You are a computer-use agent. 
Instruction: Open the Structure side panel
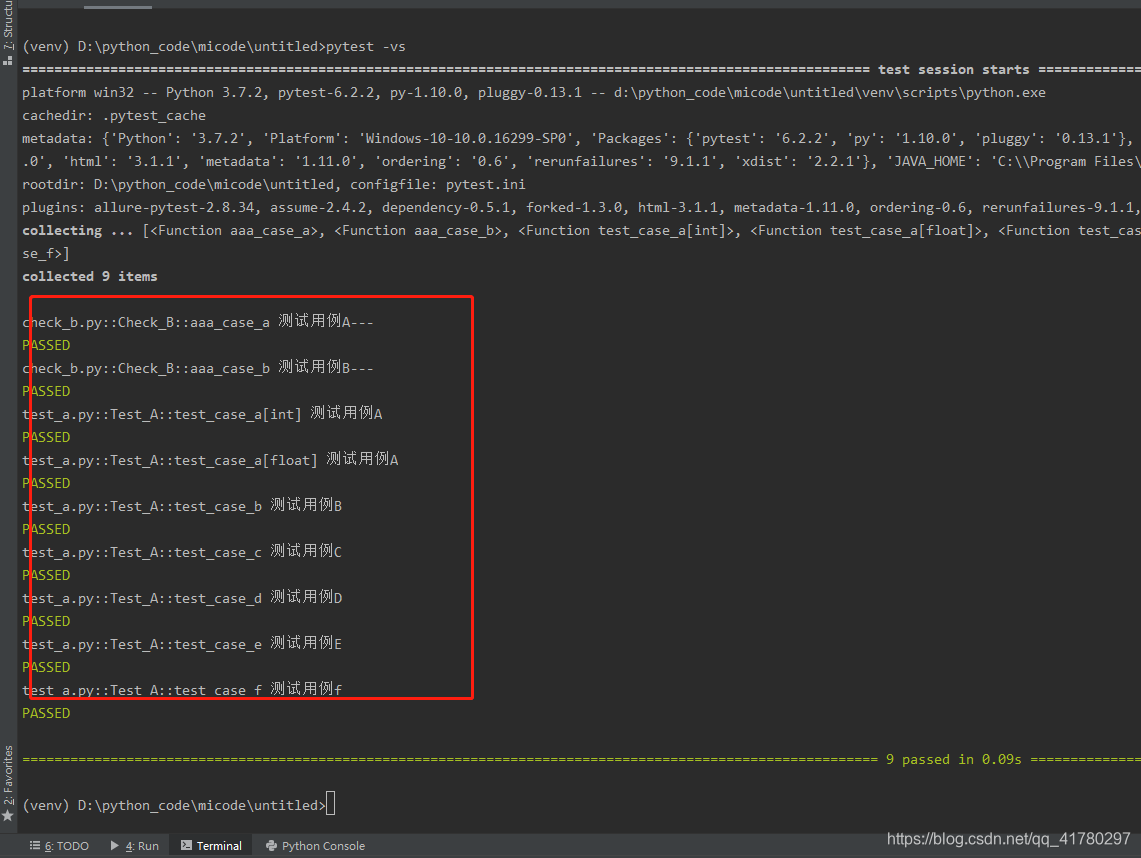click(8, 24)
